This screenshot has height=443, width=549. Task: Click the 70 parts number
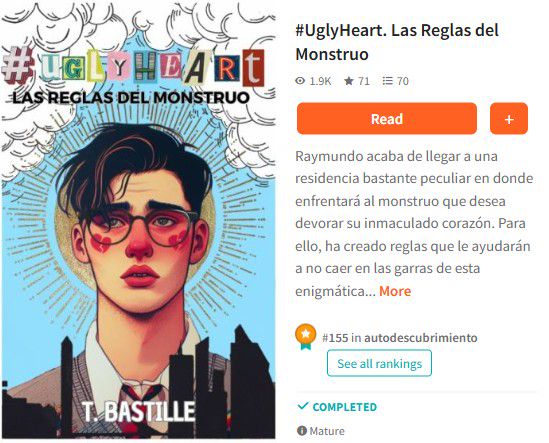click(402, 81)
